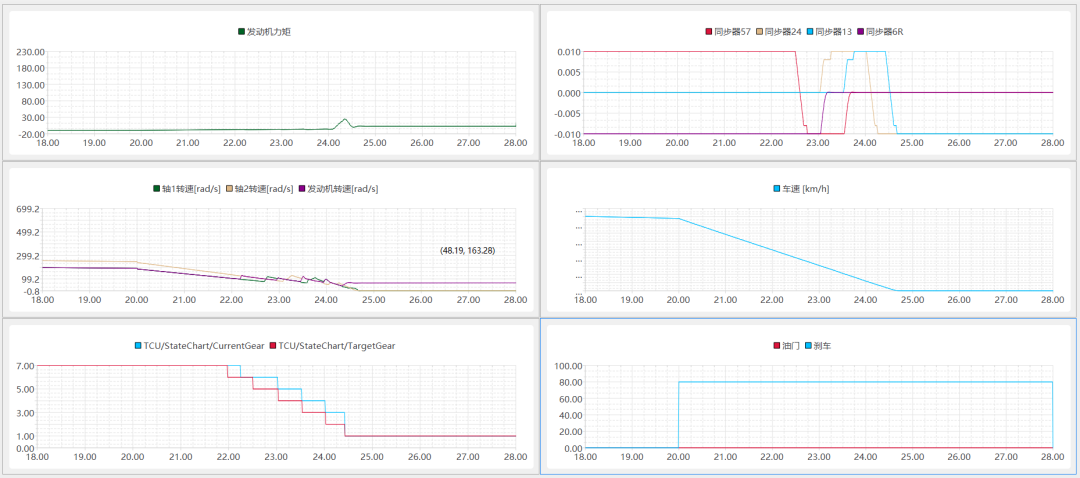The width and height of the screenshot is (1080, 478).
Task: Click the torque peak in the 发动机力矩 chart
Action: (345, 120)
